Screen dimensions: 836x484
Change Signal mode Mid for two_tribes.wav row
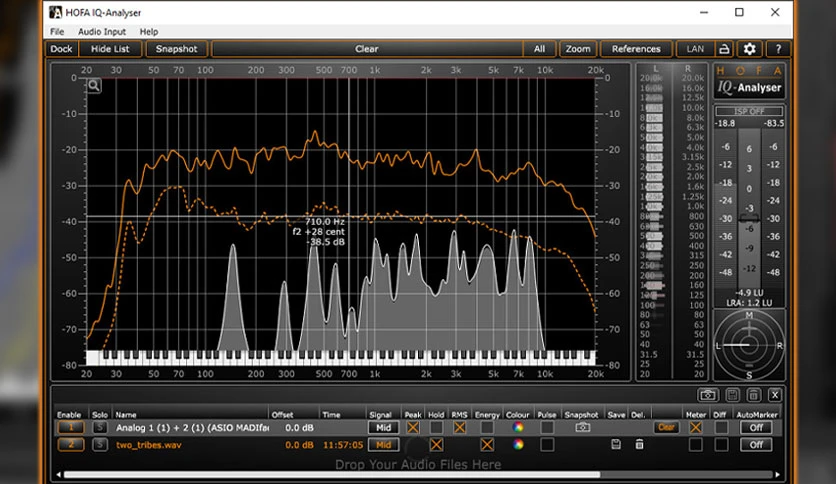point(383,444)
